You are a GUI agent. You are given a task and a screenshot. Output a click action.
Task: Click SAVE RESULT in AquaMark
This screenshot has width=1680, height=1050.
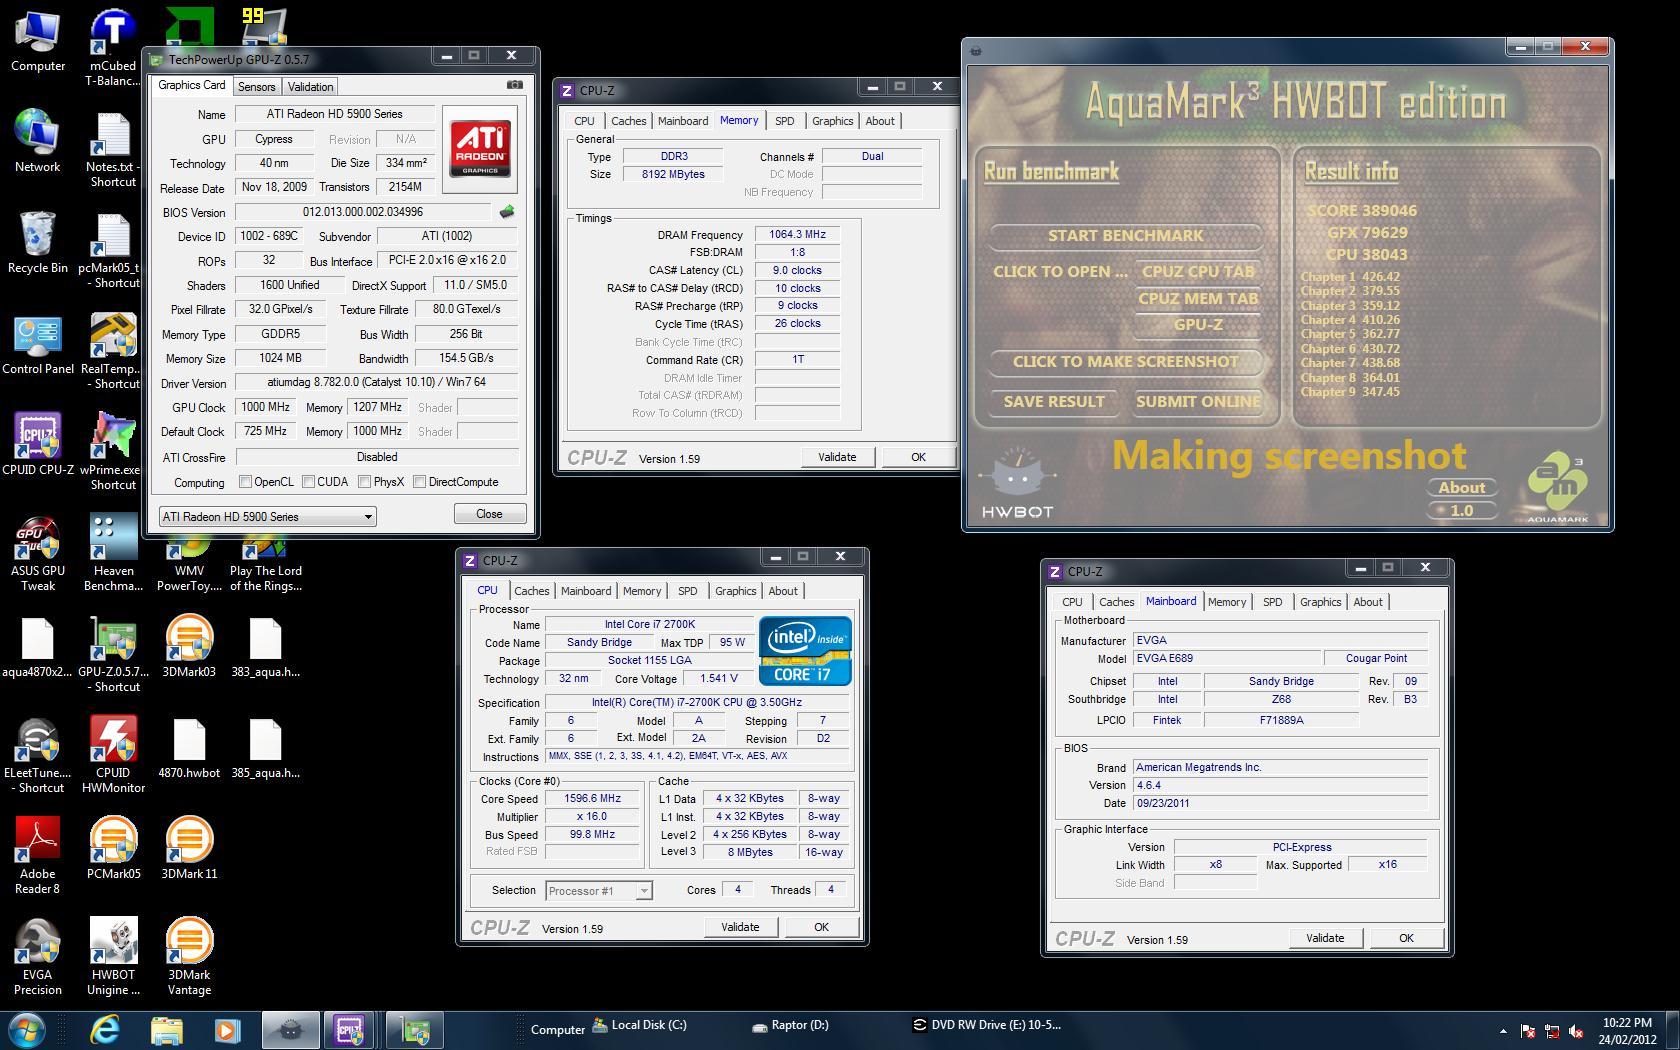pos(1054,402)
